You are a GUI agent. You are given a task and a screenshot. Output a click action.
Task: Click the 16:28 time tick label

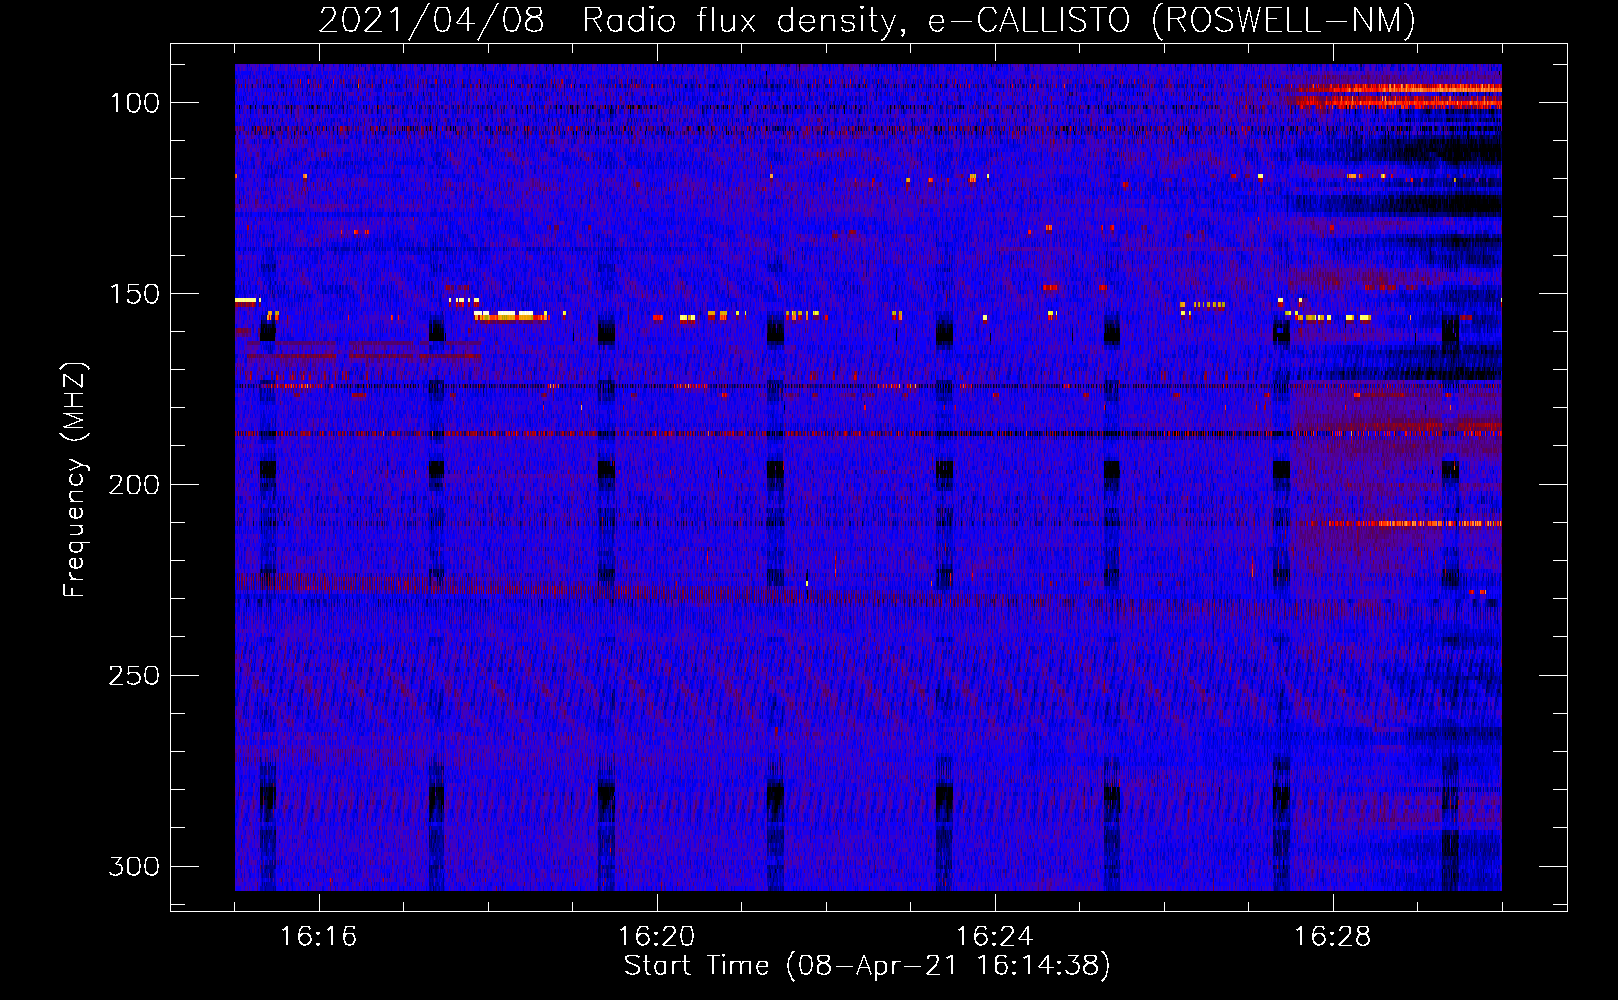pos(1333,937)
